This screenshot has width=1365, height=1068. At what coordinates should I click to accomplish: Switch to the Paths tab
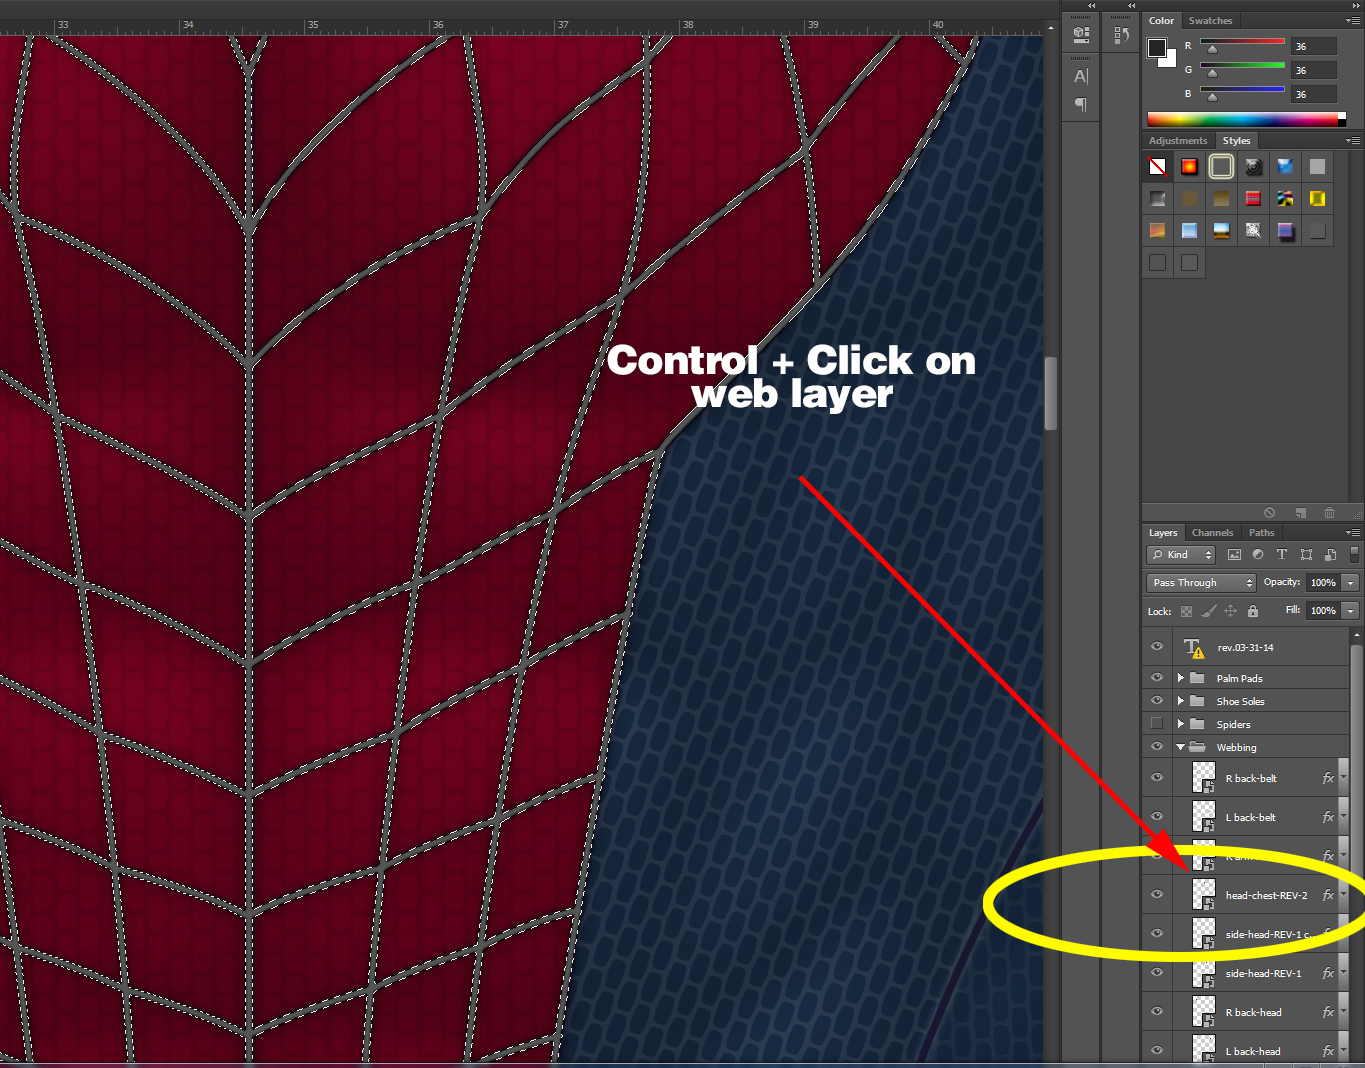tap(1261, 533)
